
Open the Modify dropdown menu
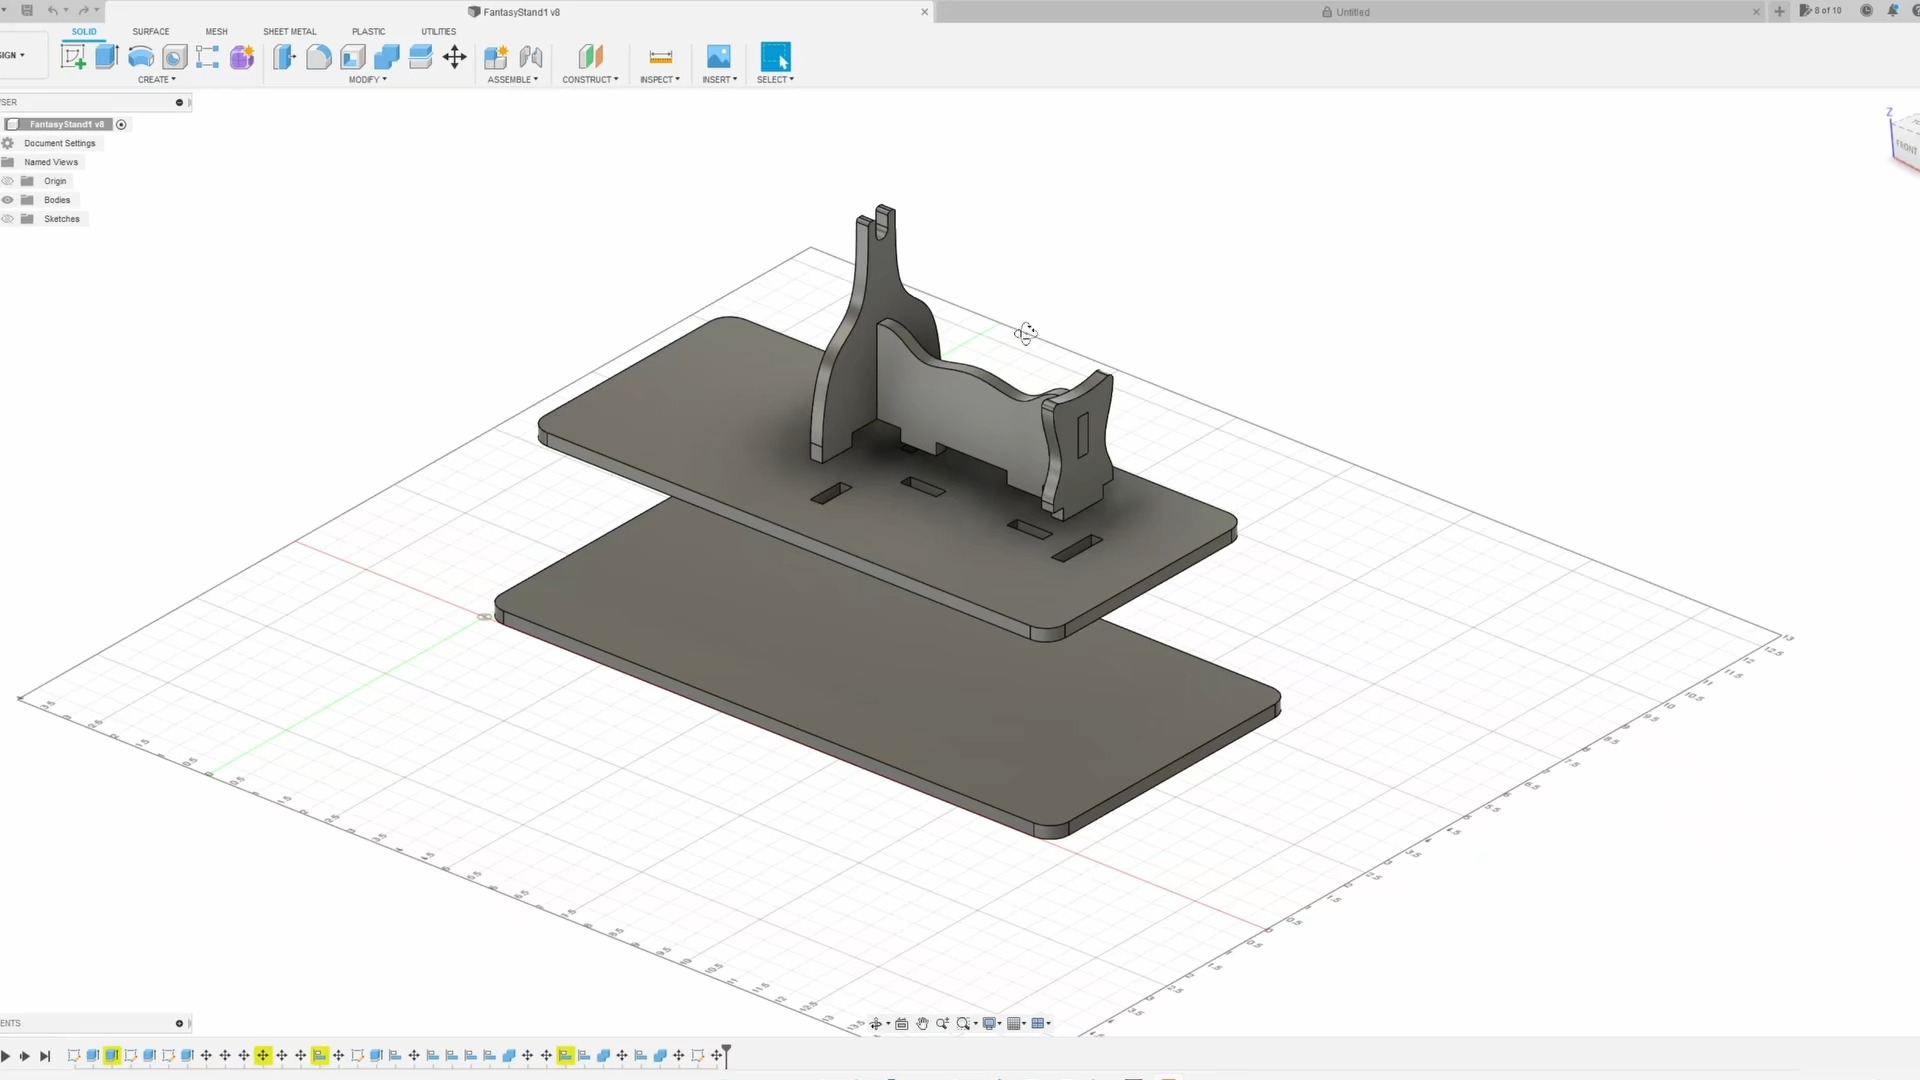(x=368, y=80)
